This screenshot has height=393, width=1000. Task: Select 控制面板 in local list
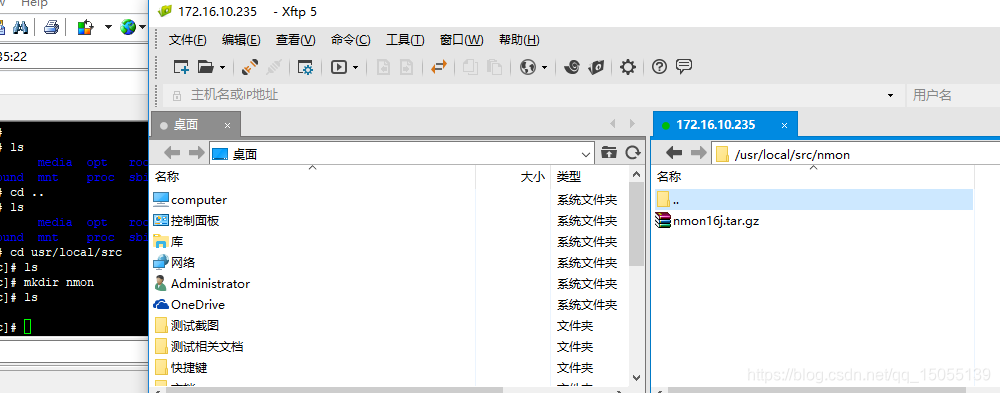(195, 221)
